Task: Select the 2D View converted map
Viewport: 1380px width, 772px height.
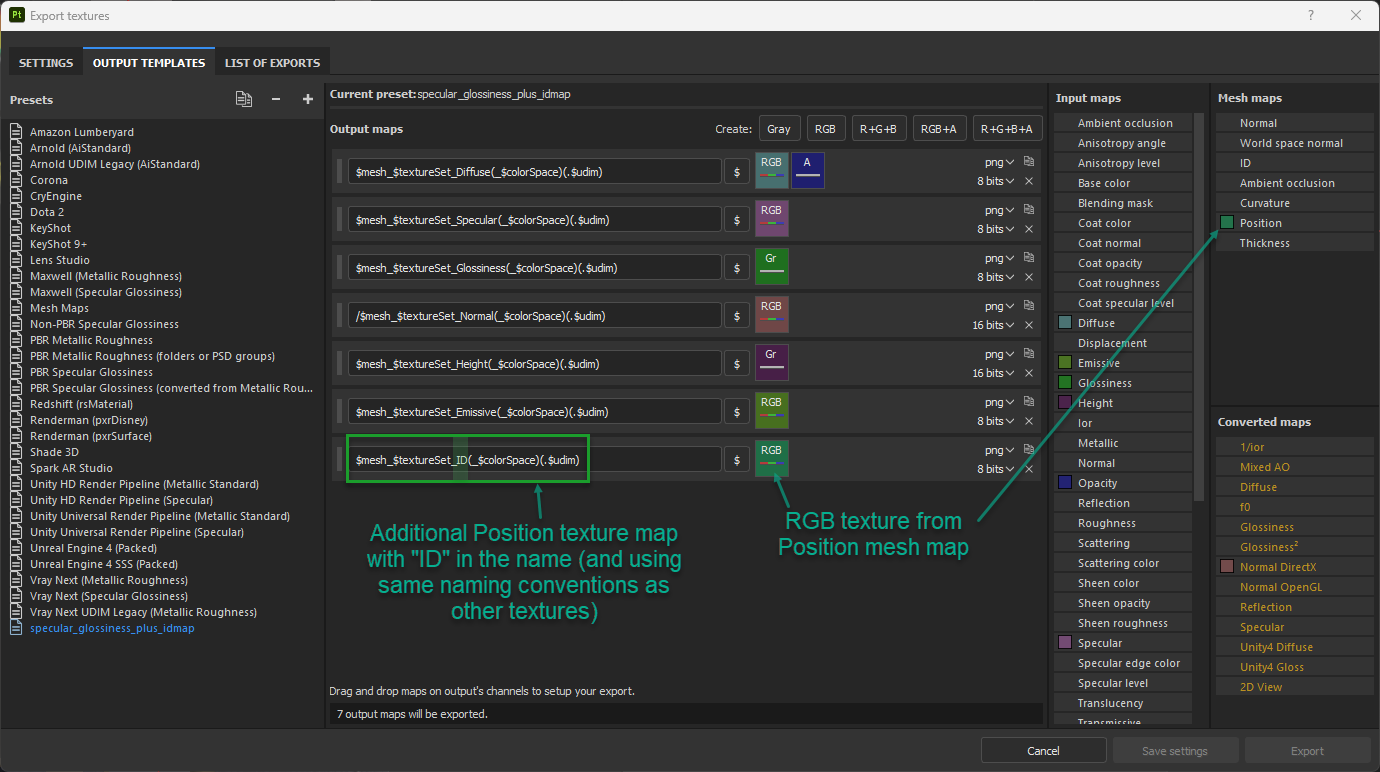Action: (x=1295, y=687)
